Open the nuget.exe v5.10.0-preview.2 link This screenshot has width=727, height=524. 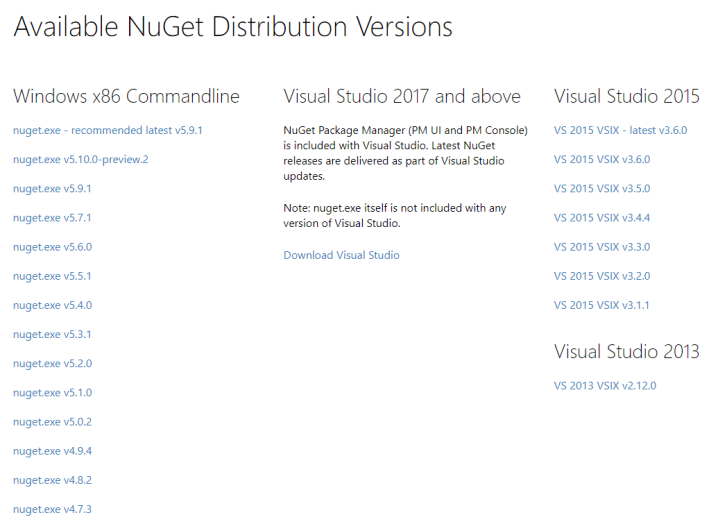[81, 160]
